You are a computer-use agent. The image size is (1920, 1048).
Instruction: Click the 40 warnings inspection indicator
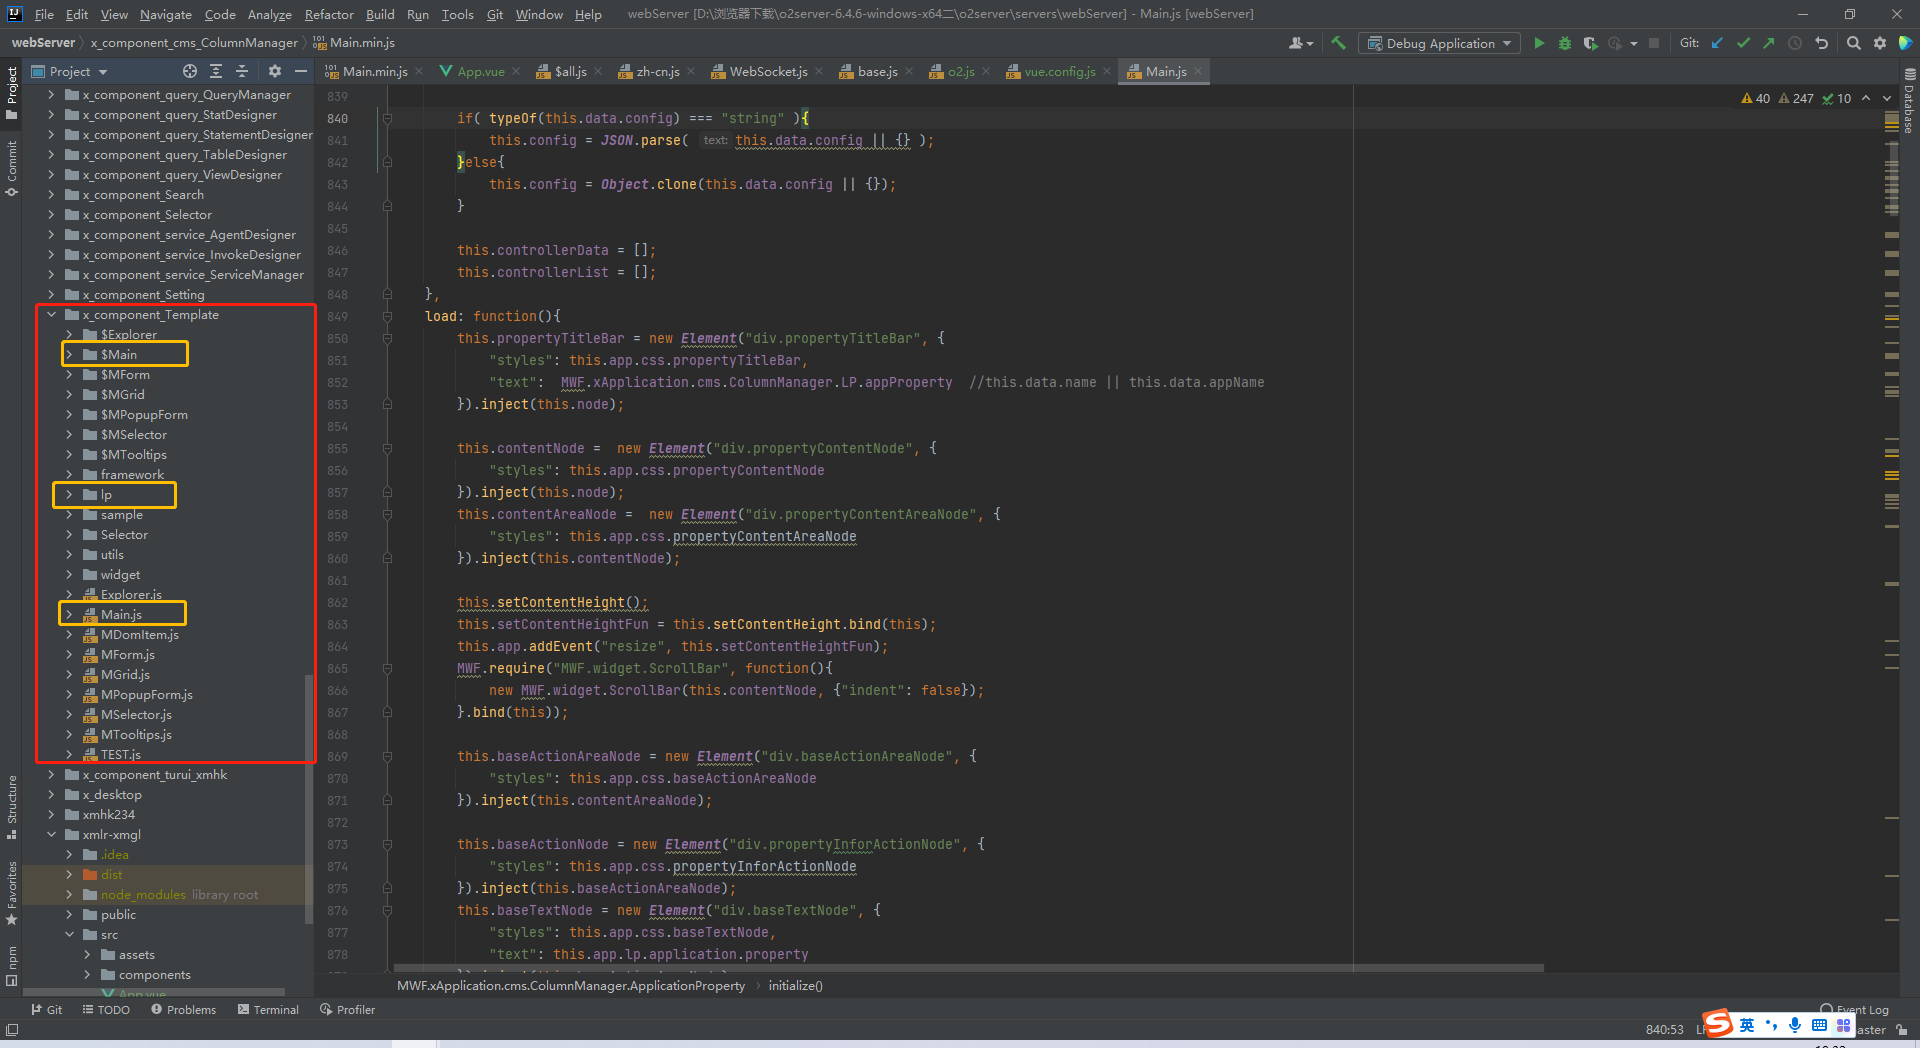(x=1755, y=98)
